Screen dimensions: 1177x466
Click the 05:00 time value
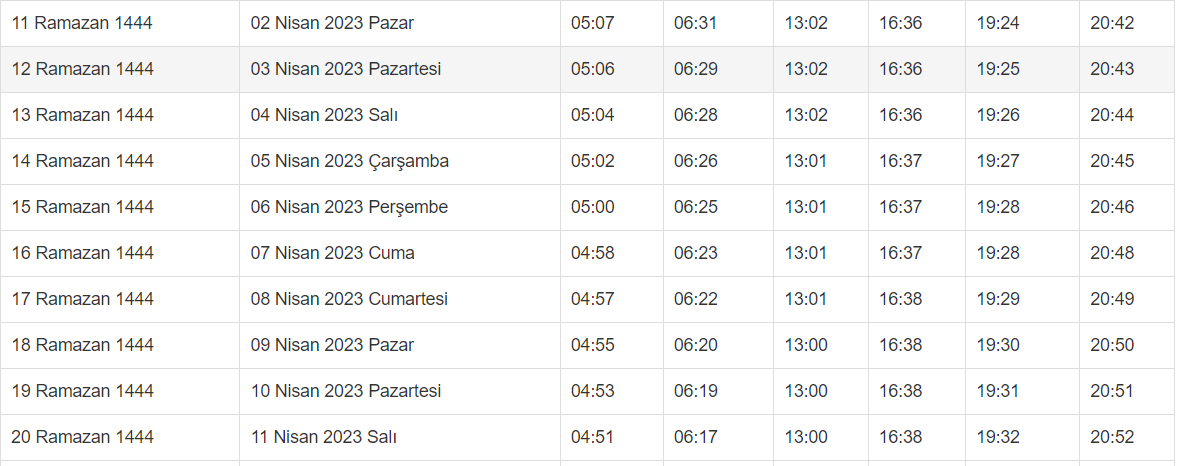[x=593, y=207]
